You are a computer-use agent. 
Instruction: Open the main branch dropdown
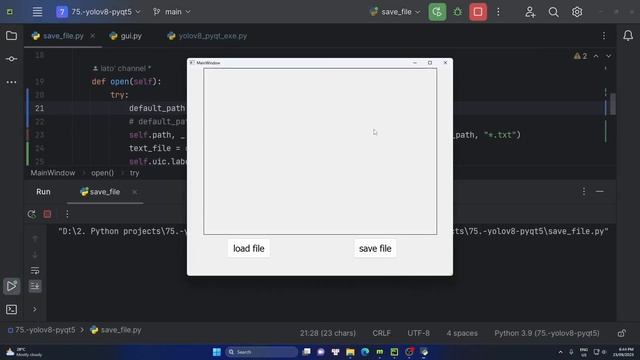(172, 12)
